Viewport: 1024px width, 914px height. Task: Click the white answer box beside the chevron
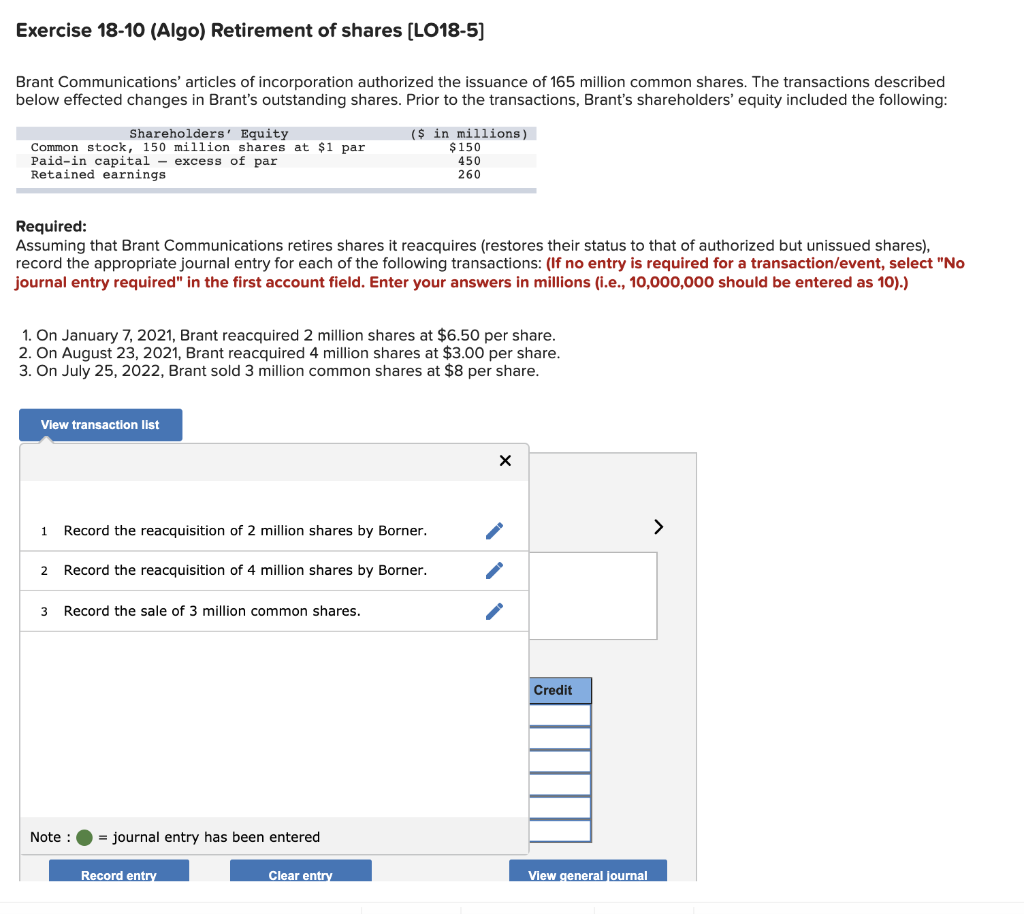point(595,595)
